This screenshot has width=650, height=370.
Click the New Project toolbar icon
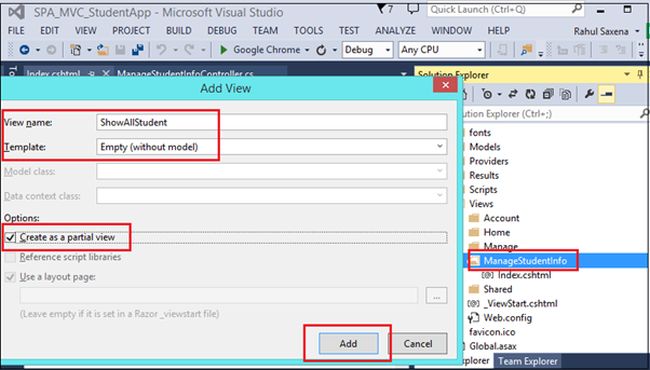(x=75, y=50)
